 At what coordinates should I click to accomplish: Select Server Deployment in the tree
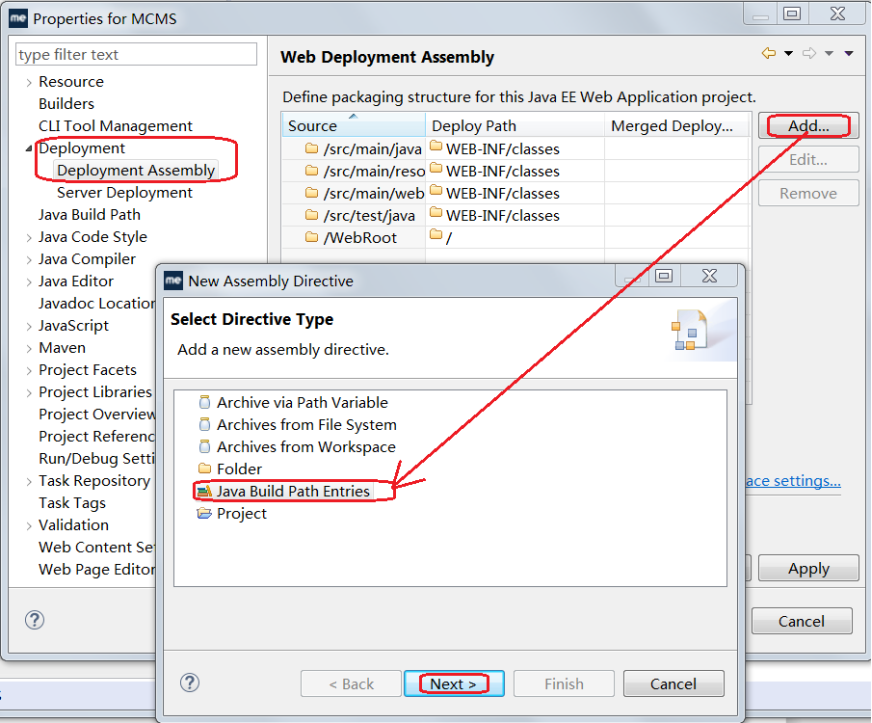(125, 192)
